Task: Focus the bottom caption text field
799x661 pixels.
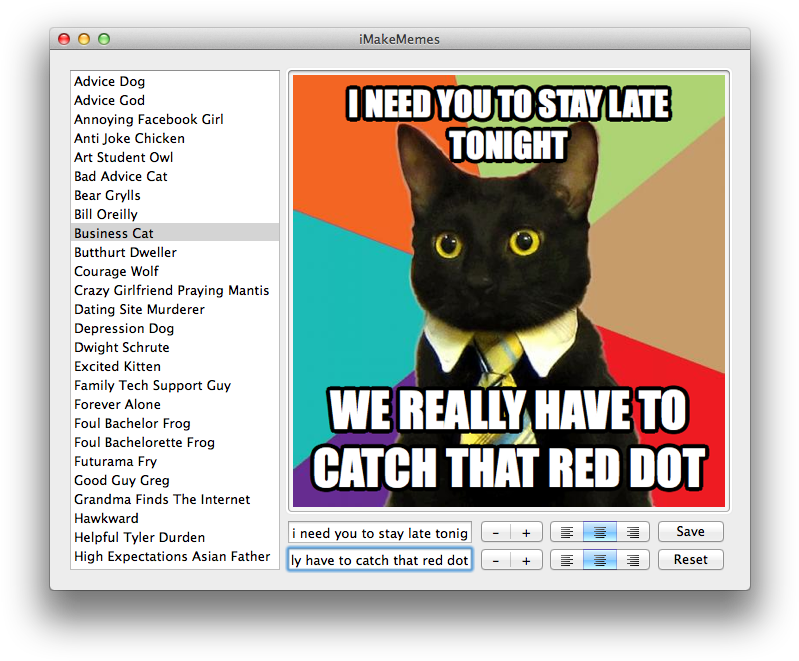Action: tap(380, 560)
